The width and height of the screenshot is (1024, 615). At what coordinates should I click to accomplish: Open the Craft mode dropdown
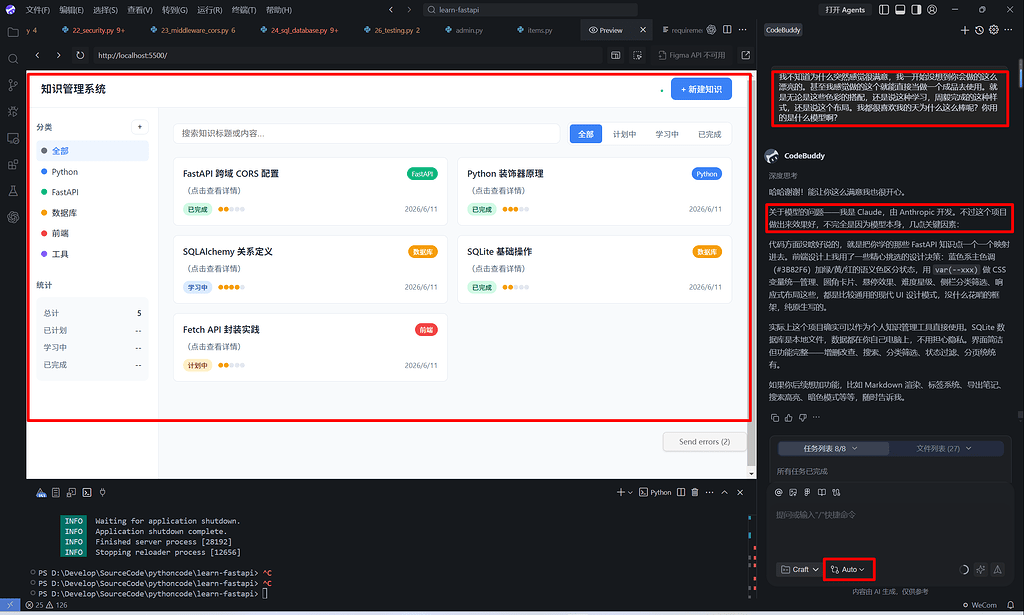point(799,569)
